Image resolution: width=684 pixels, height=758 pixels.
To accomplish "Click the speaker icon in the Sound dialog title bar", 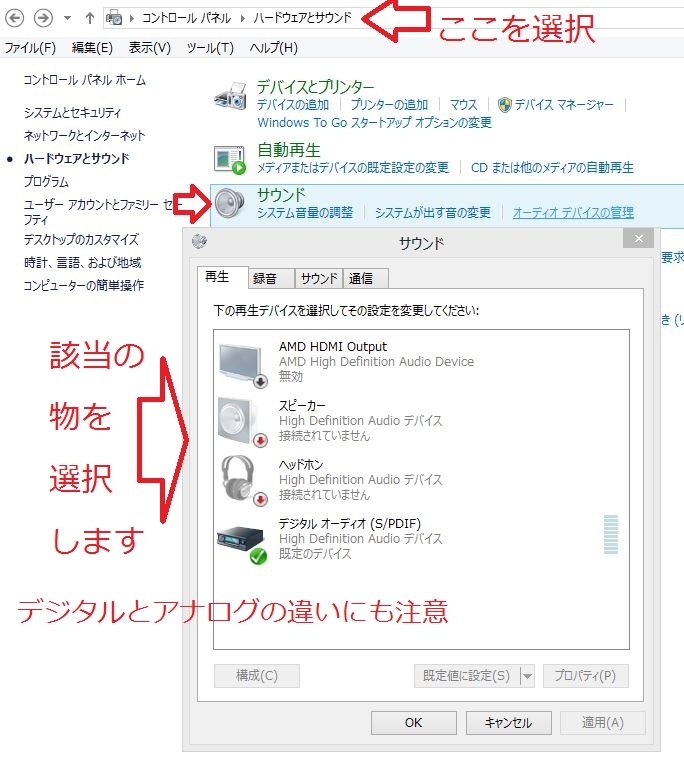I will point(199,241).
